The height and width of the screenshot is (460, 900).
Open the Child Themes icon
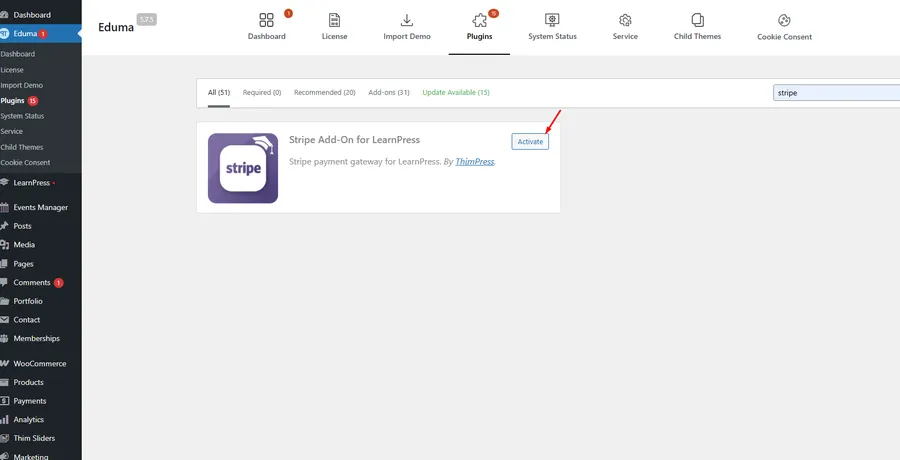697,20
